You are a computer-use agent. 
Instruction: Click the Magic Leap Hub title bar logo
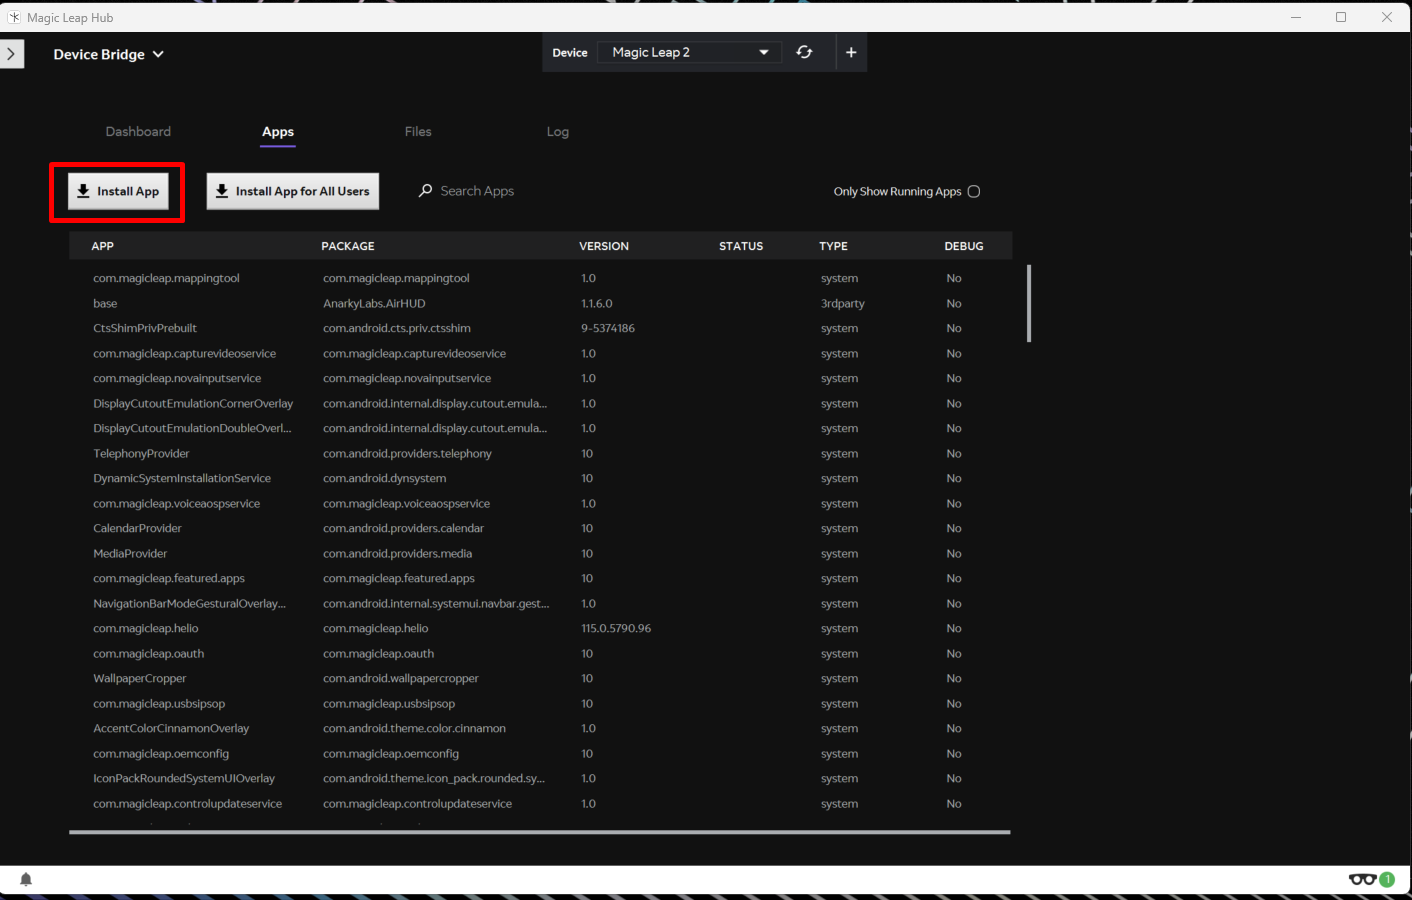click(x=14, y=17)
